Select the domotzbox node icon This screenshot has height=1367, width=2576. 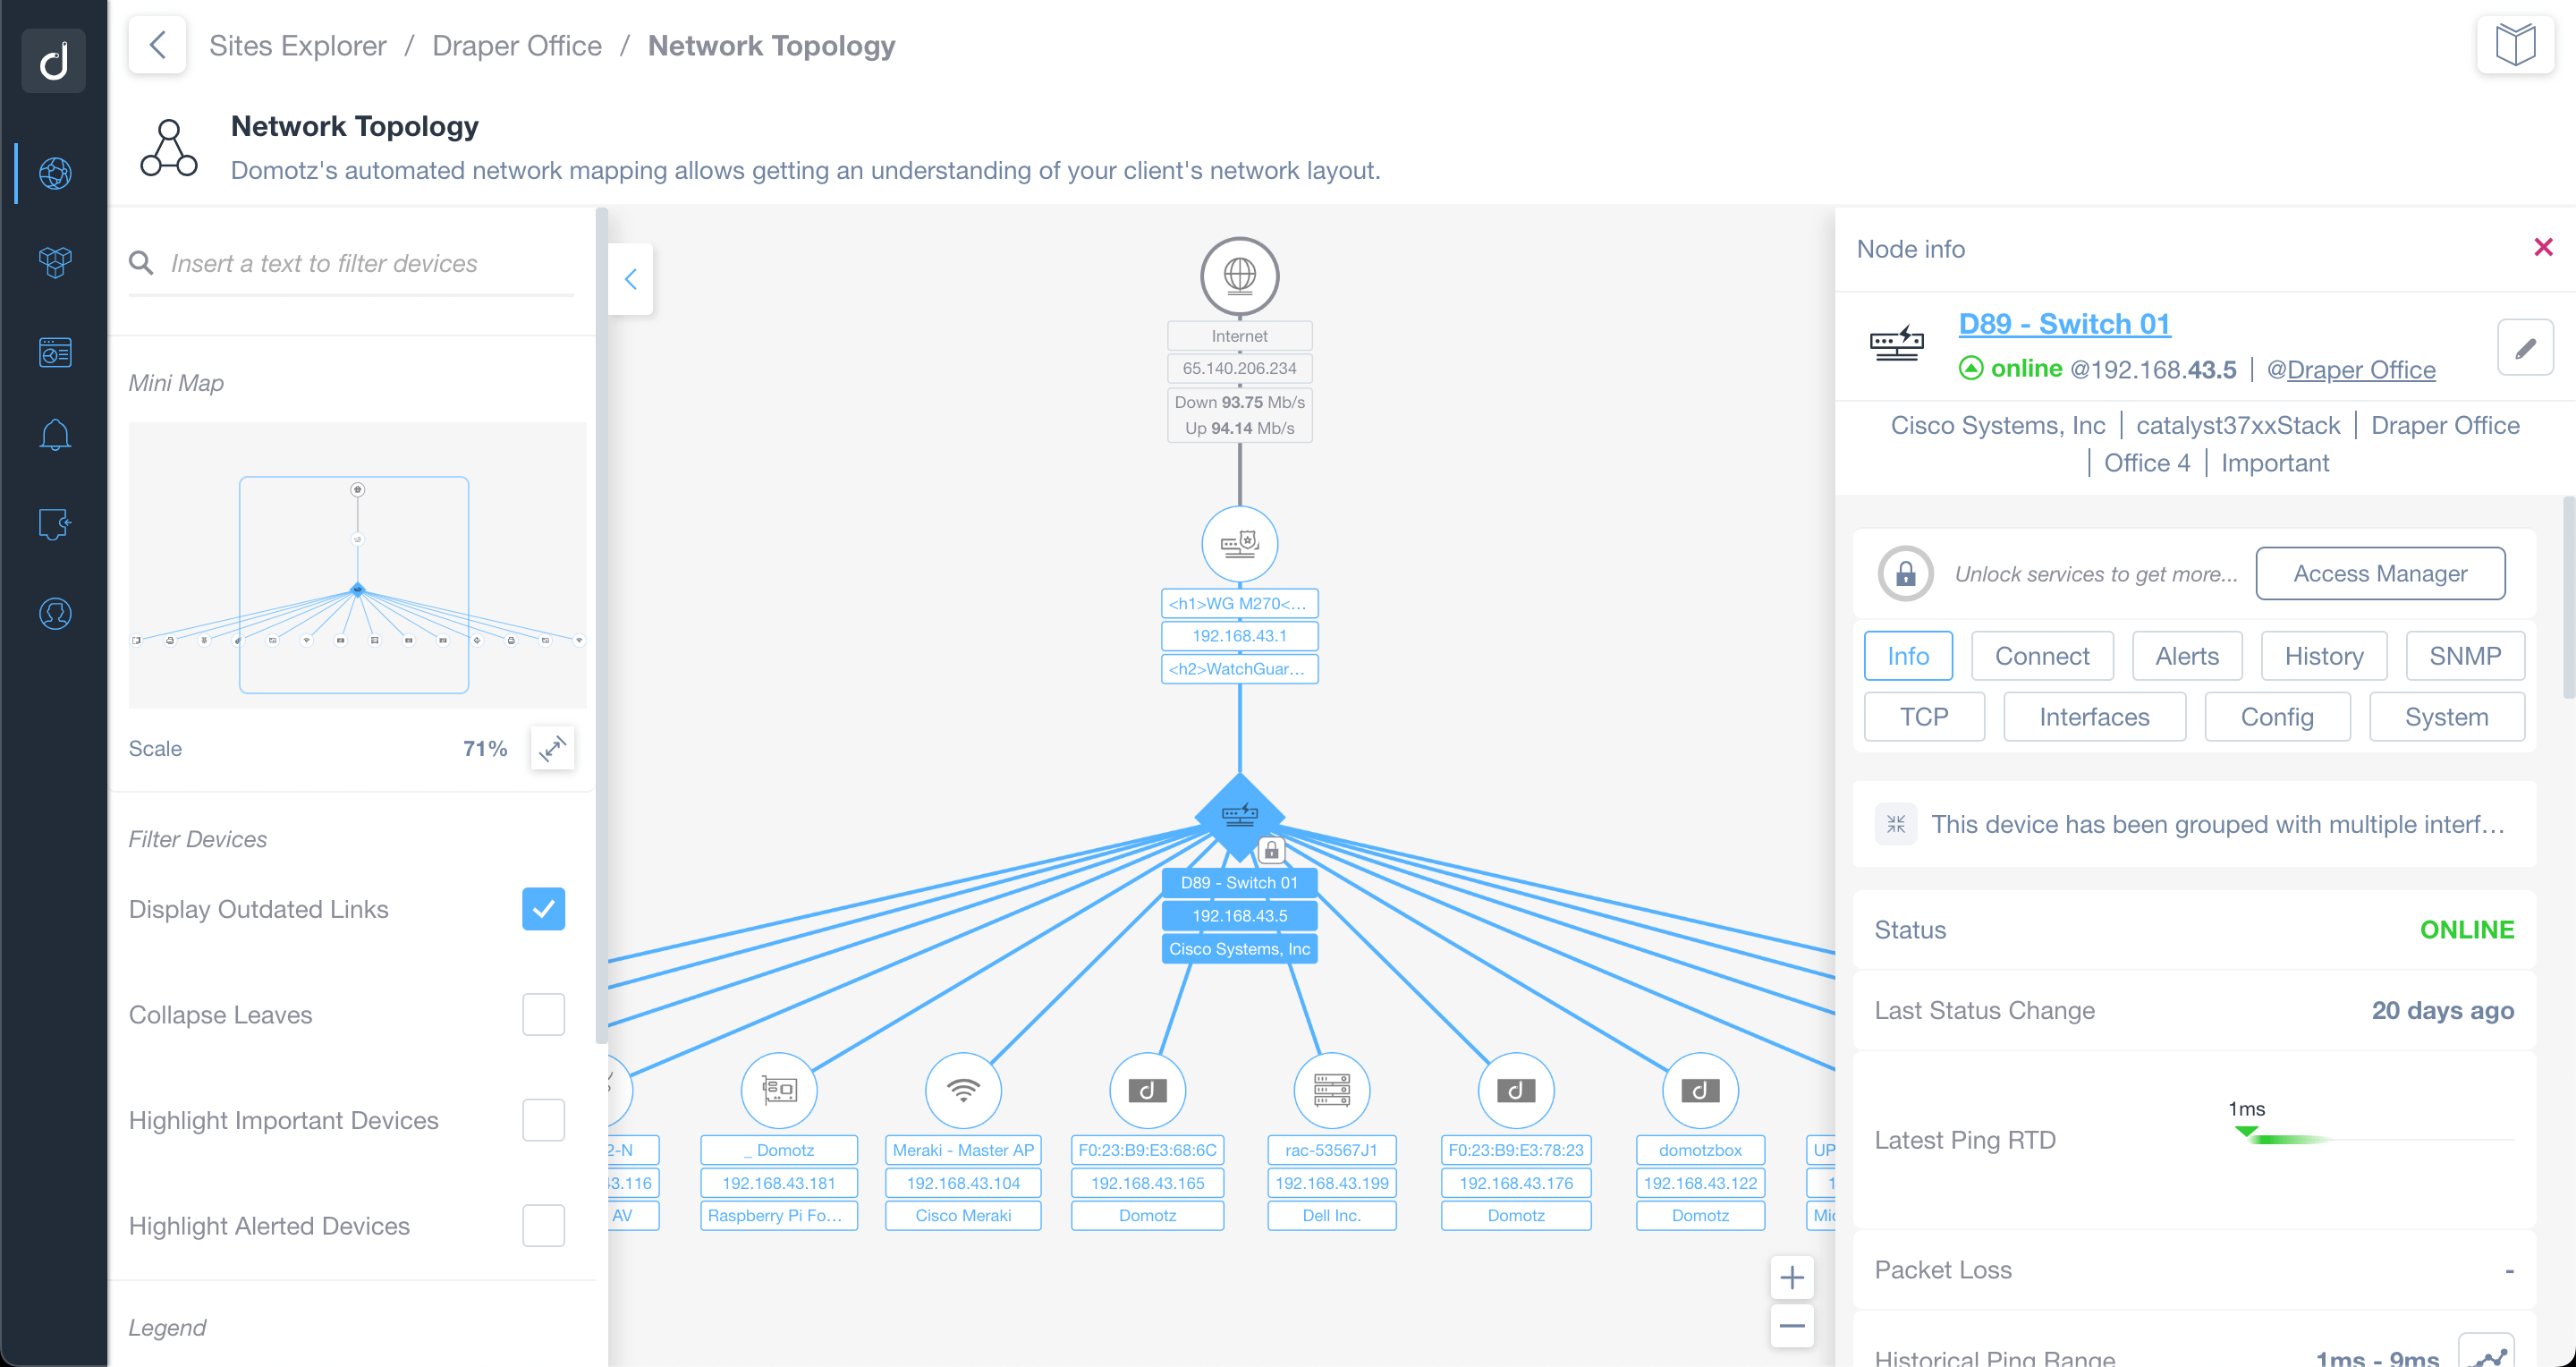pos(1700,1090)
